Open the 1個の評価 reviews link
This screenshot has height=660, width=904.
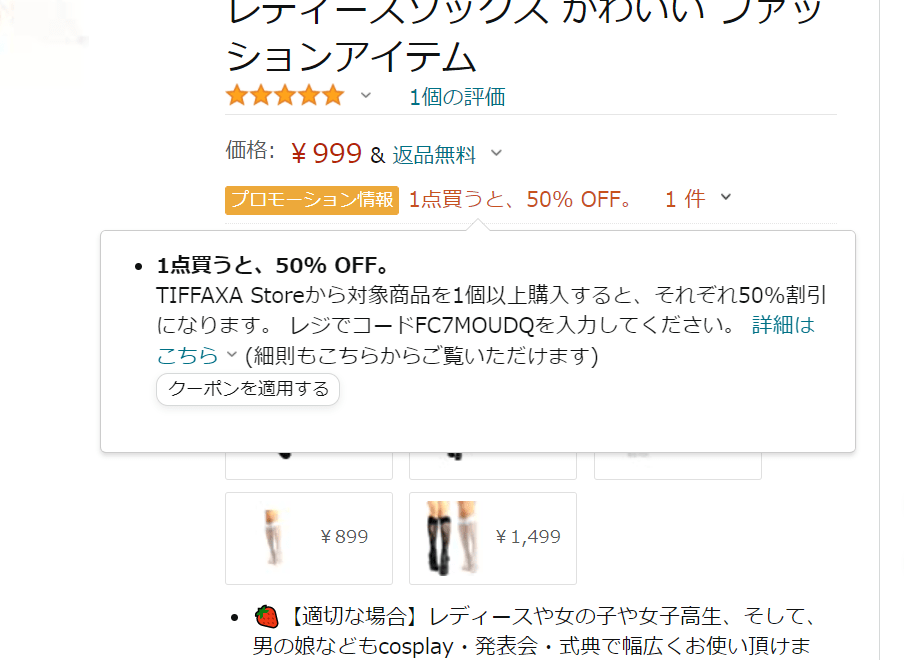[457, 97]
